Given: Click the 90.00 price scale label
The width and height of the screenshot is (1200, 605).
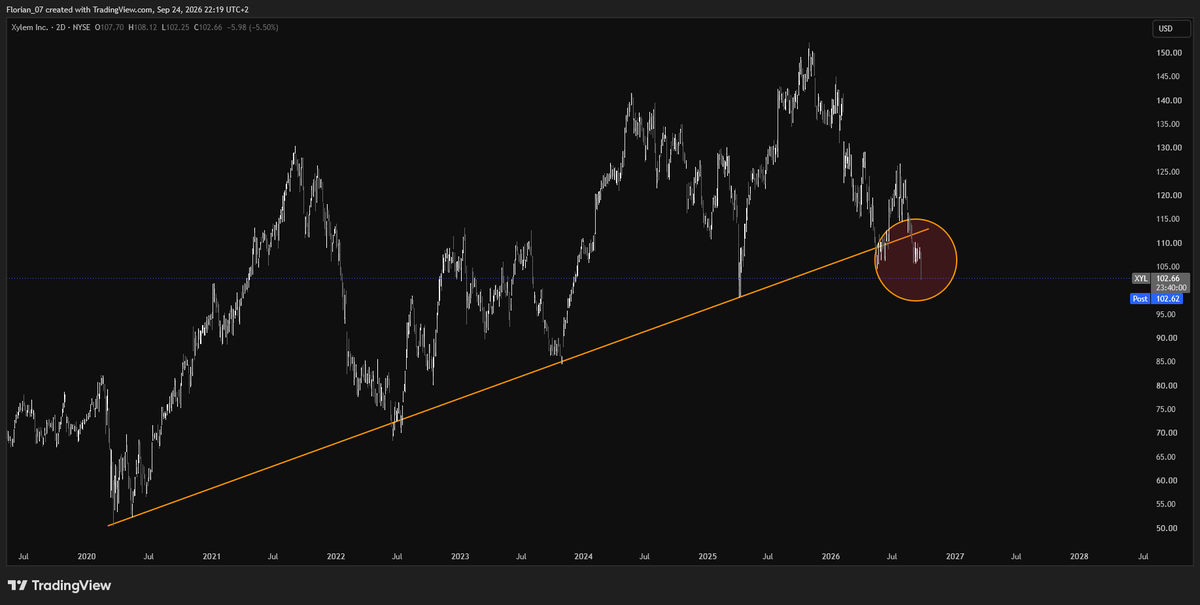Looking at the screenshot, I should click(x=1168, y=338).
